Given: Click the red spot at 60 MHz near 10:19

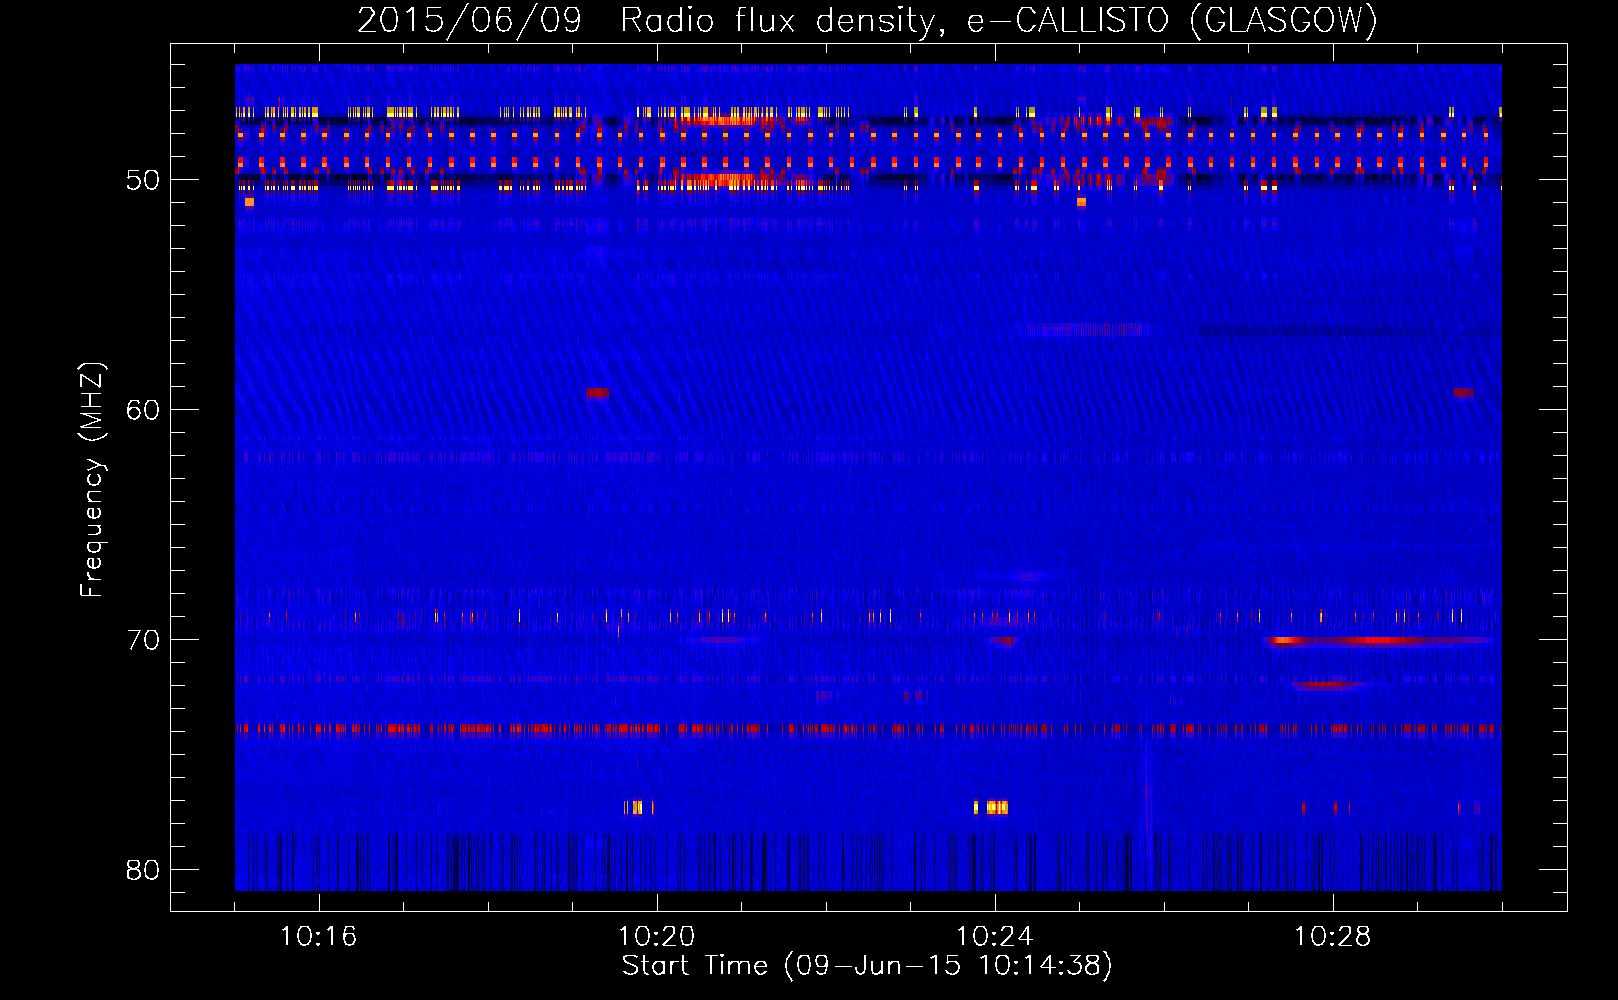Looking at the screenshot, I should coord(597,393).
